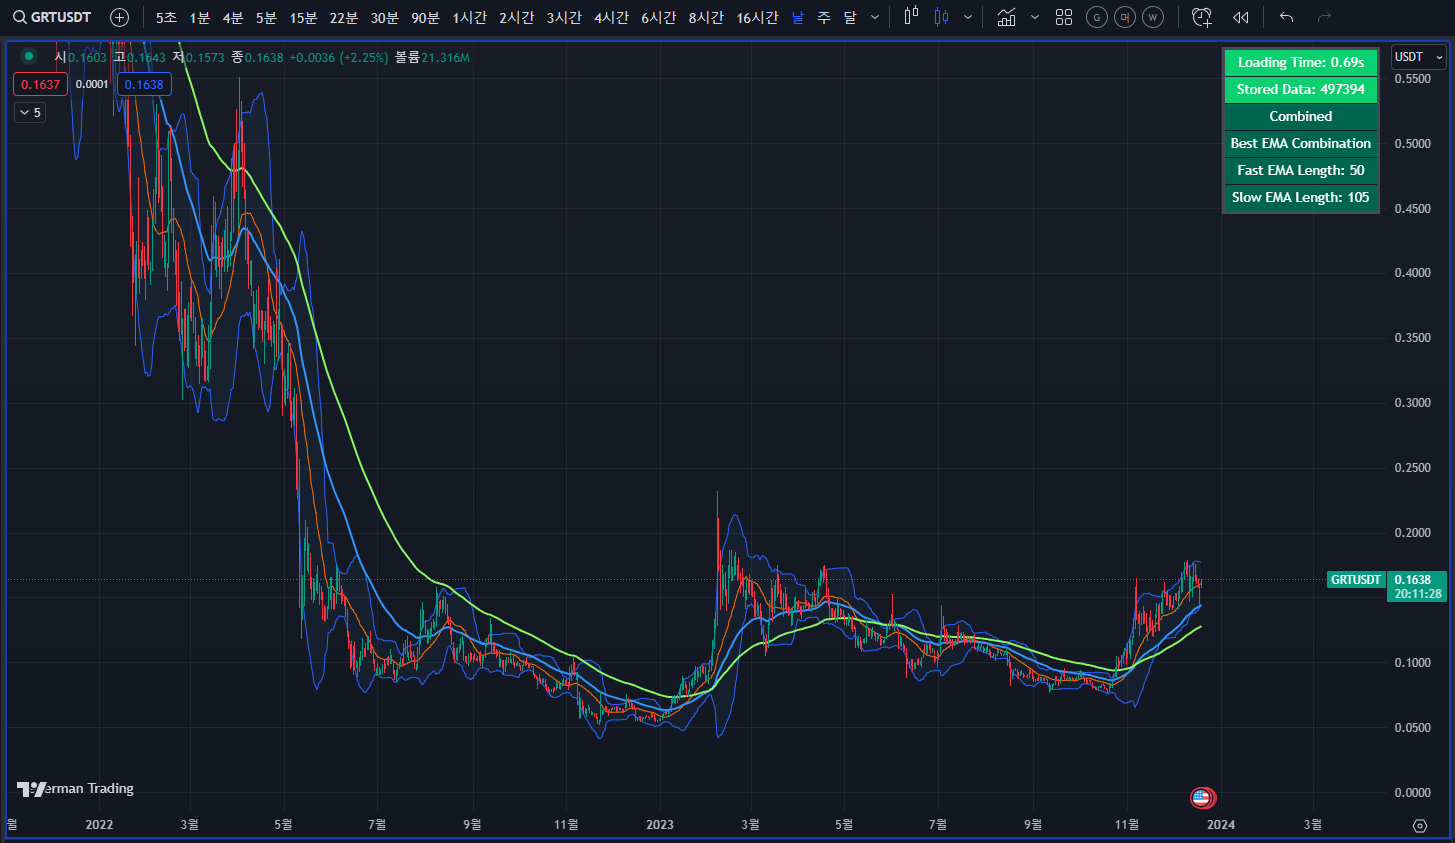The image size is (1455, 843).
Task: Click the GRTUSDT price label on axis
Action: 1356,580
